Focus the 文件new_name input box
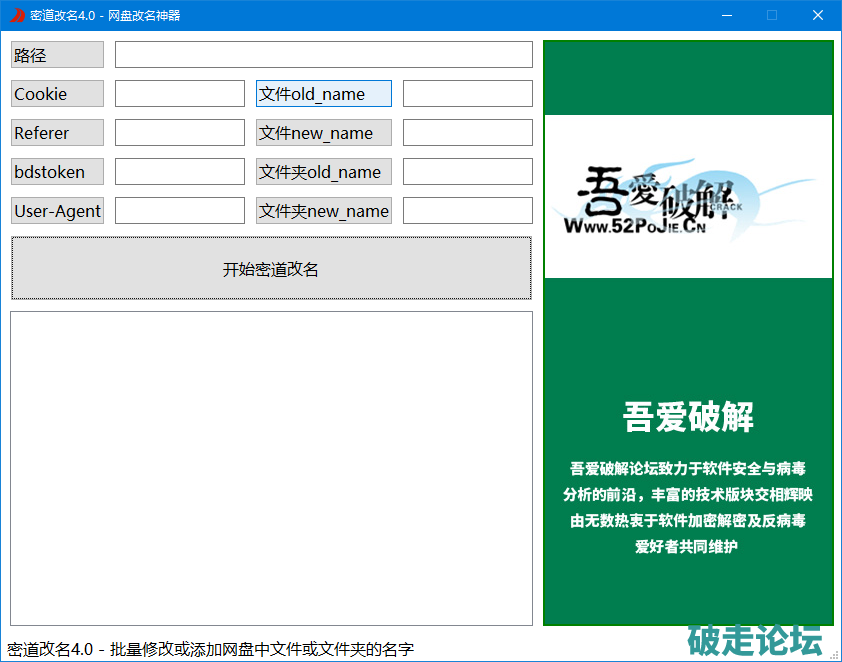 tap(467, 133)
